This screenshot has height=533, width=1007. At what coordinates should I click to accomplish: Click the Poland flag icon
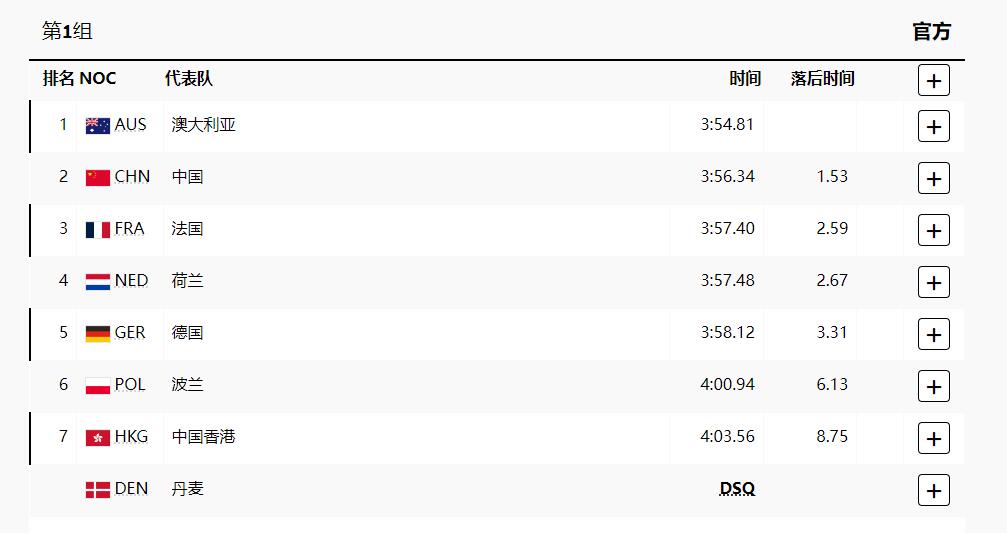click(x=97, y=386)
